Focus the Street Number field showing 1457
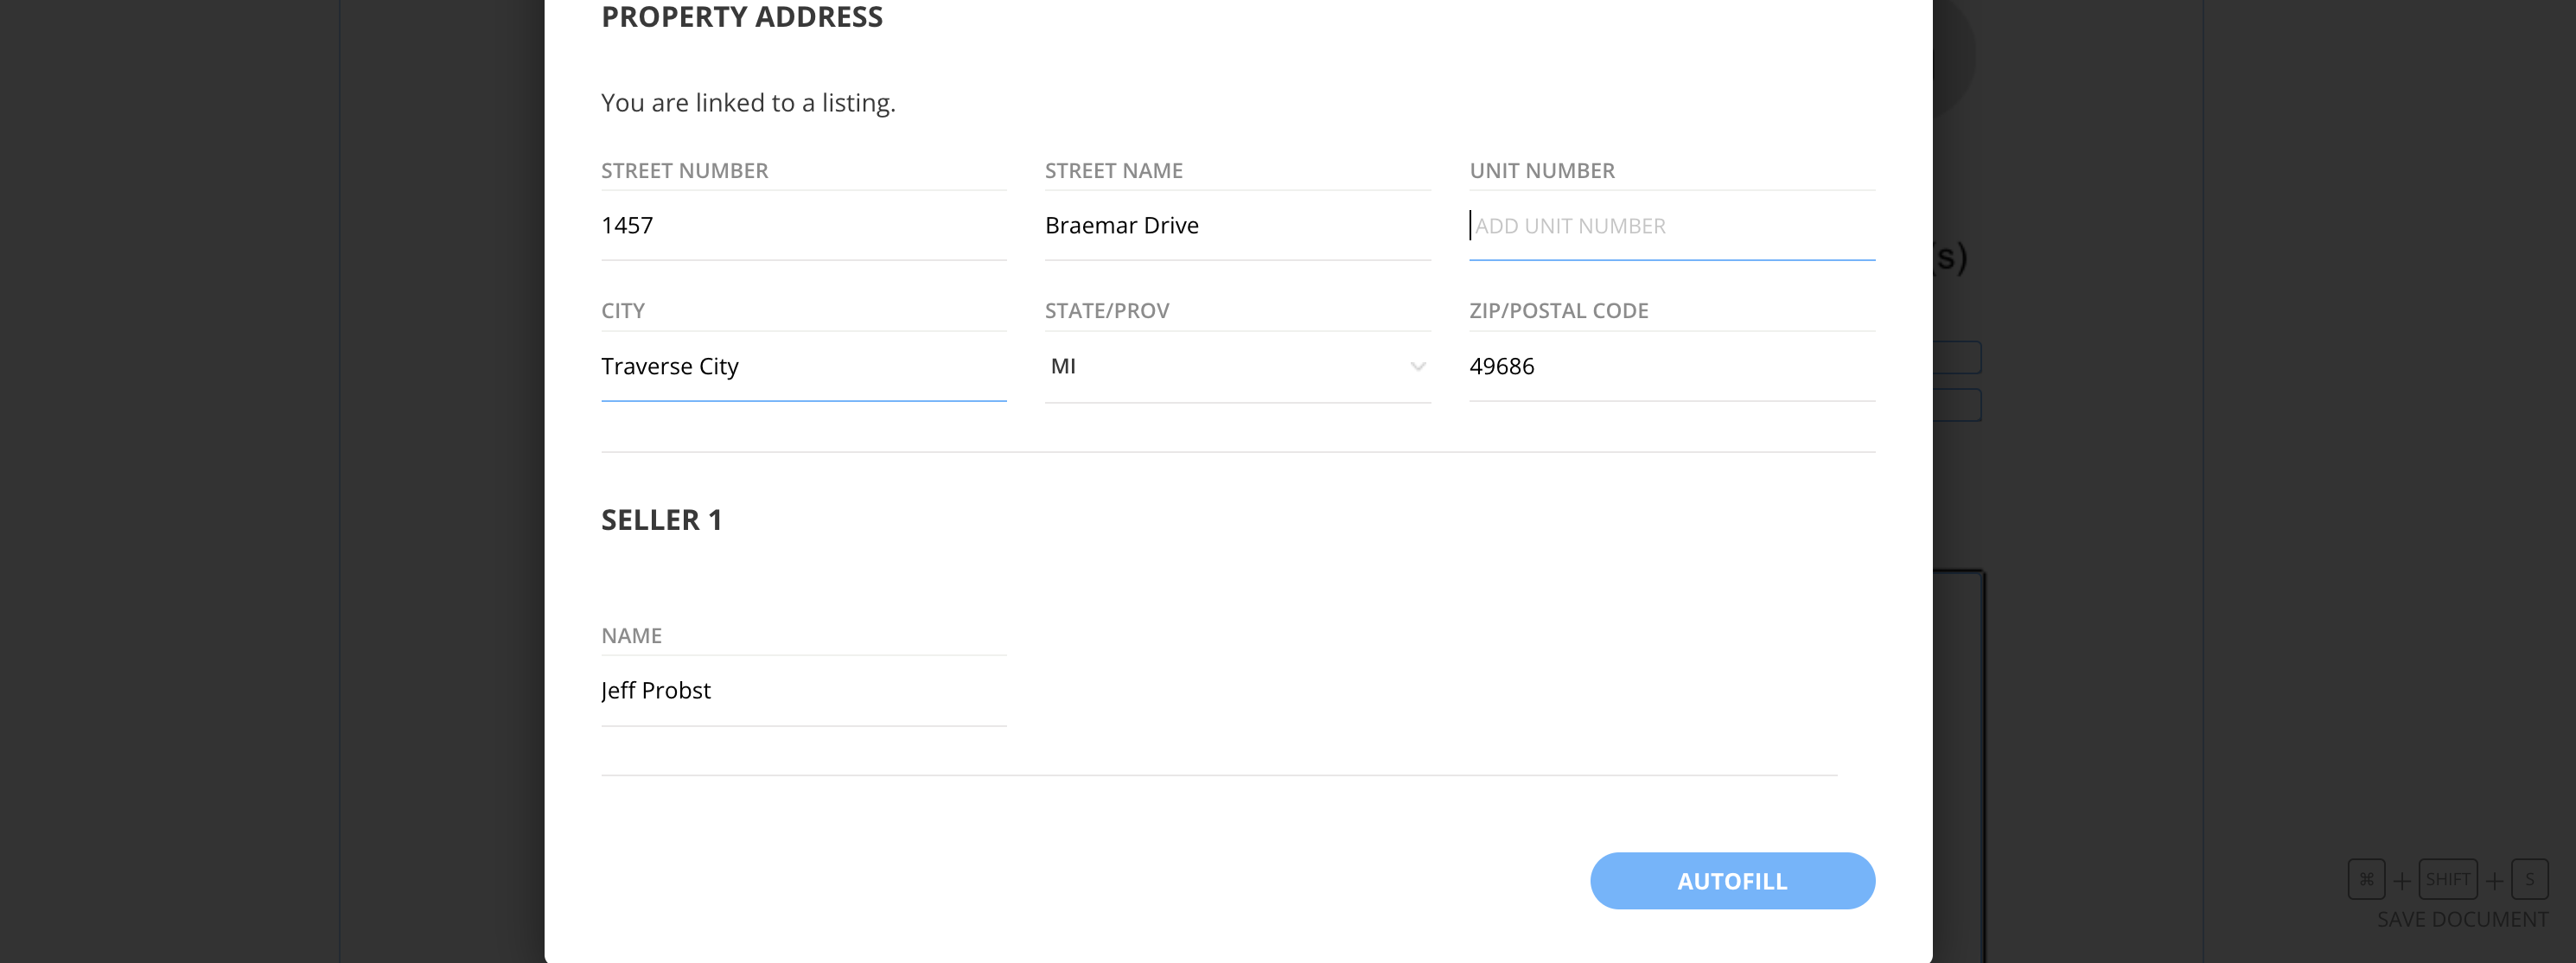Image resolution: width=2576 pixels, height=963 pixels. click(802, 226)
